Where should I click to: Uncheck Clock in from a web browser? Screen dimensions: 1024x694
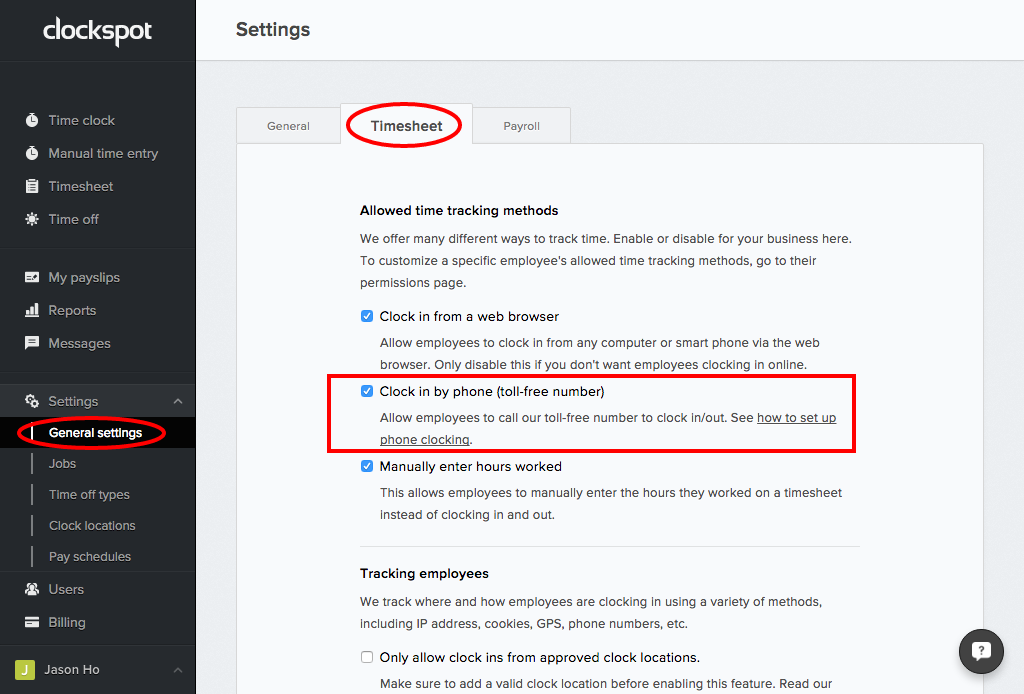pyautogui.click(x=367, y=316)
